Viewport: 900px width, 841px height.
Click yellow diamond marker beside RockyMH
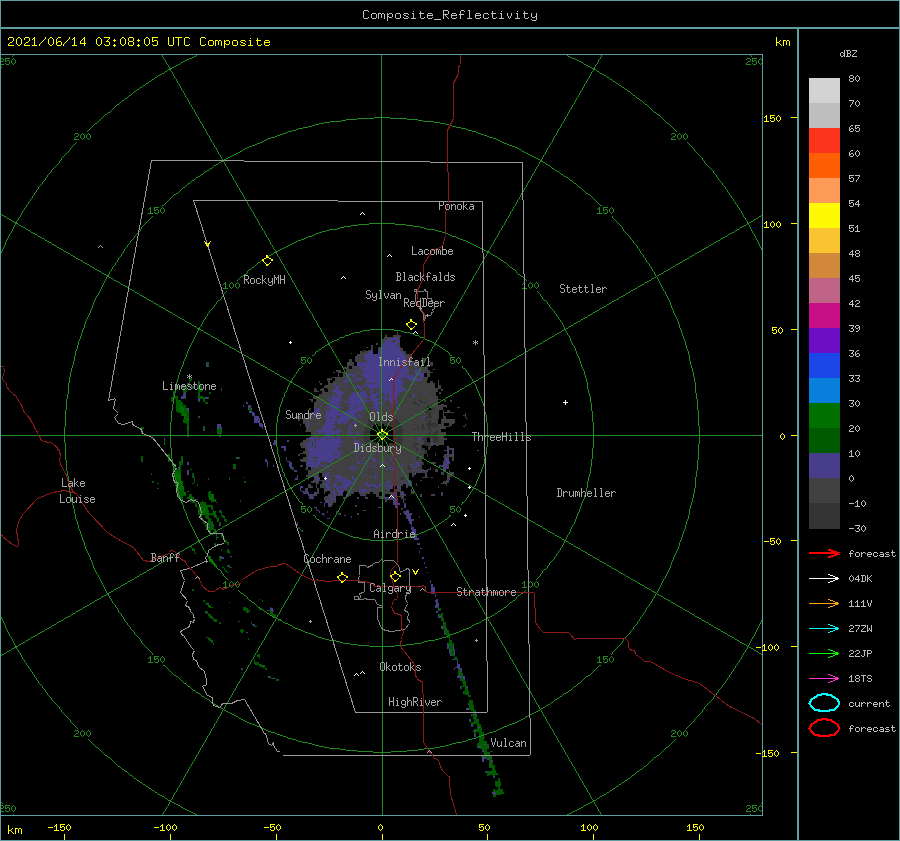click(x=267, y=261)
